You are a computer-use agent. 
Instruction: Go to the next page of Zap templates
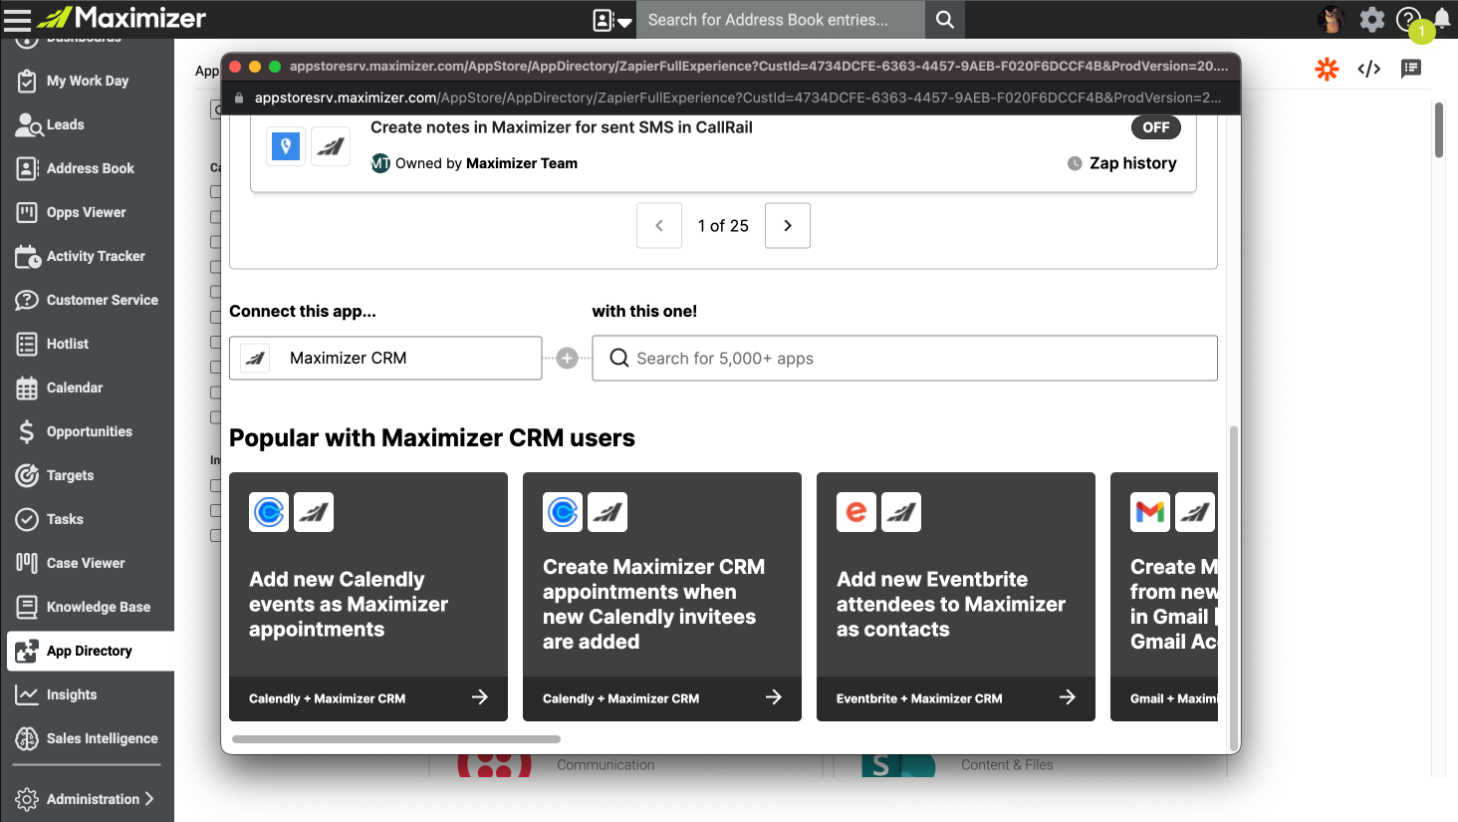pos(787,225)
